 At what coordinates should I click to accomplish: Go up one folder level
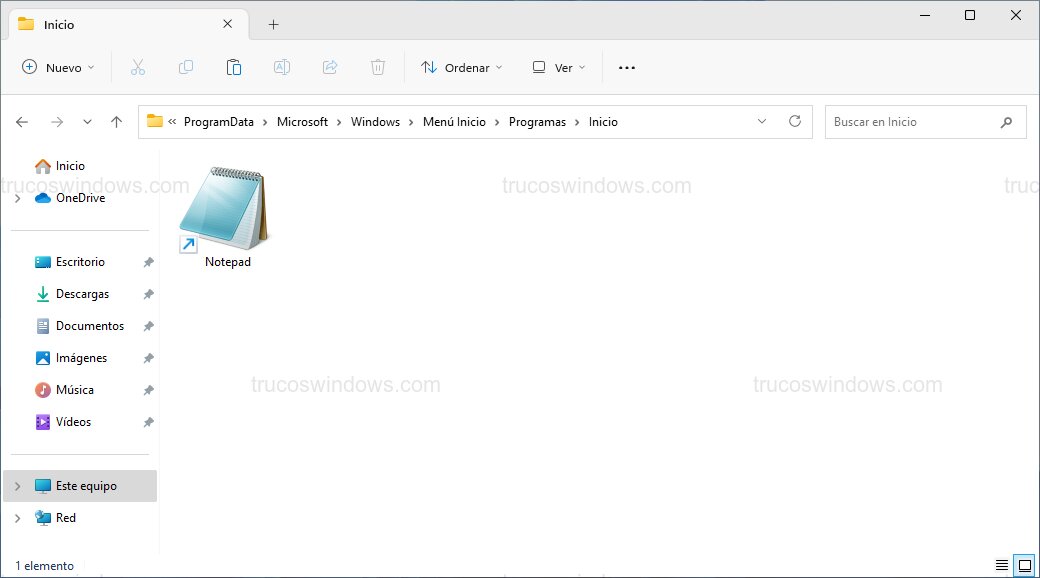tap(116, 122)
